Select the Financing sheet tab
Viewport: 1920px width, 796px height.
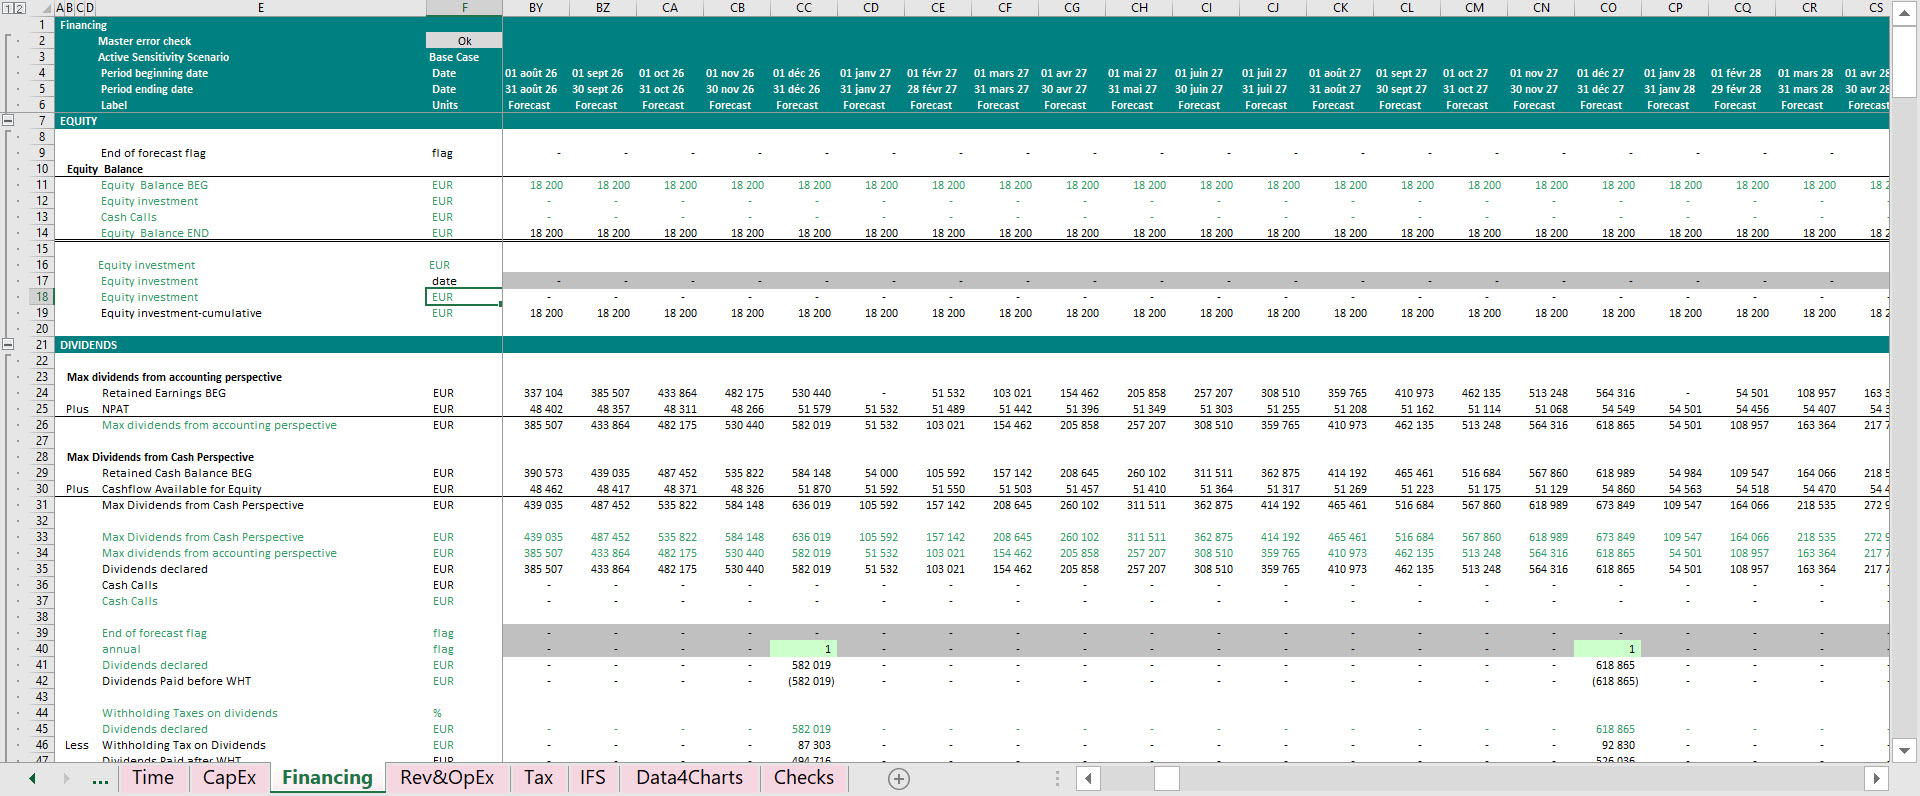(x=327, y=778)
